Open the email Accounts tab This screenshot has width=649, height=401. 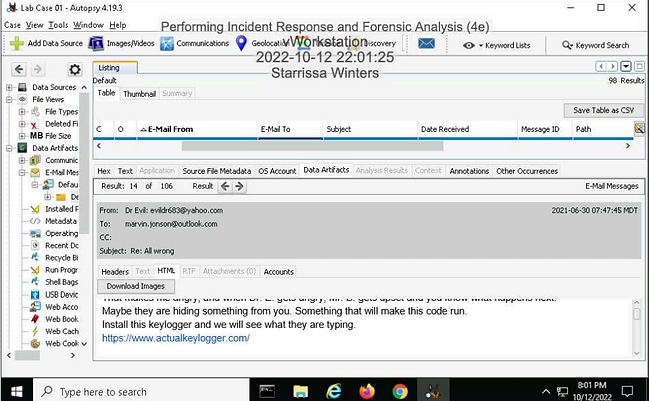279,272
